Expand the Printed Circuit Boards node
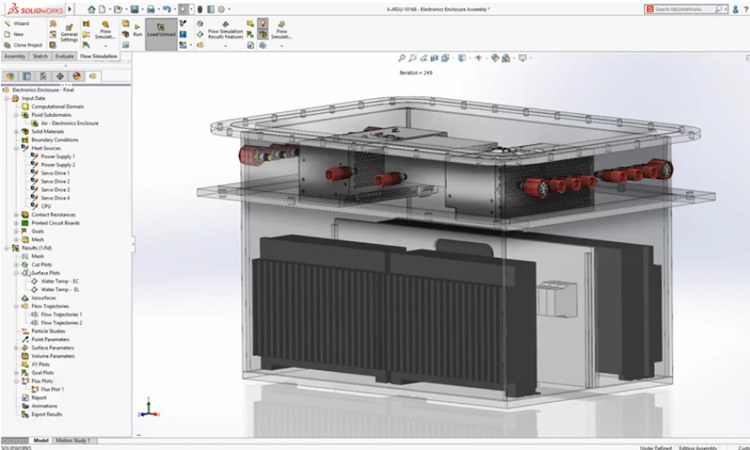Screen dimensions: 750x450 (x=16, y=223)
